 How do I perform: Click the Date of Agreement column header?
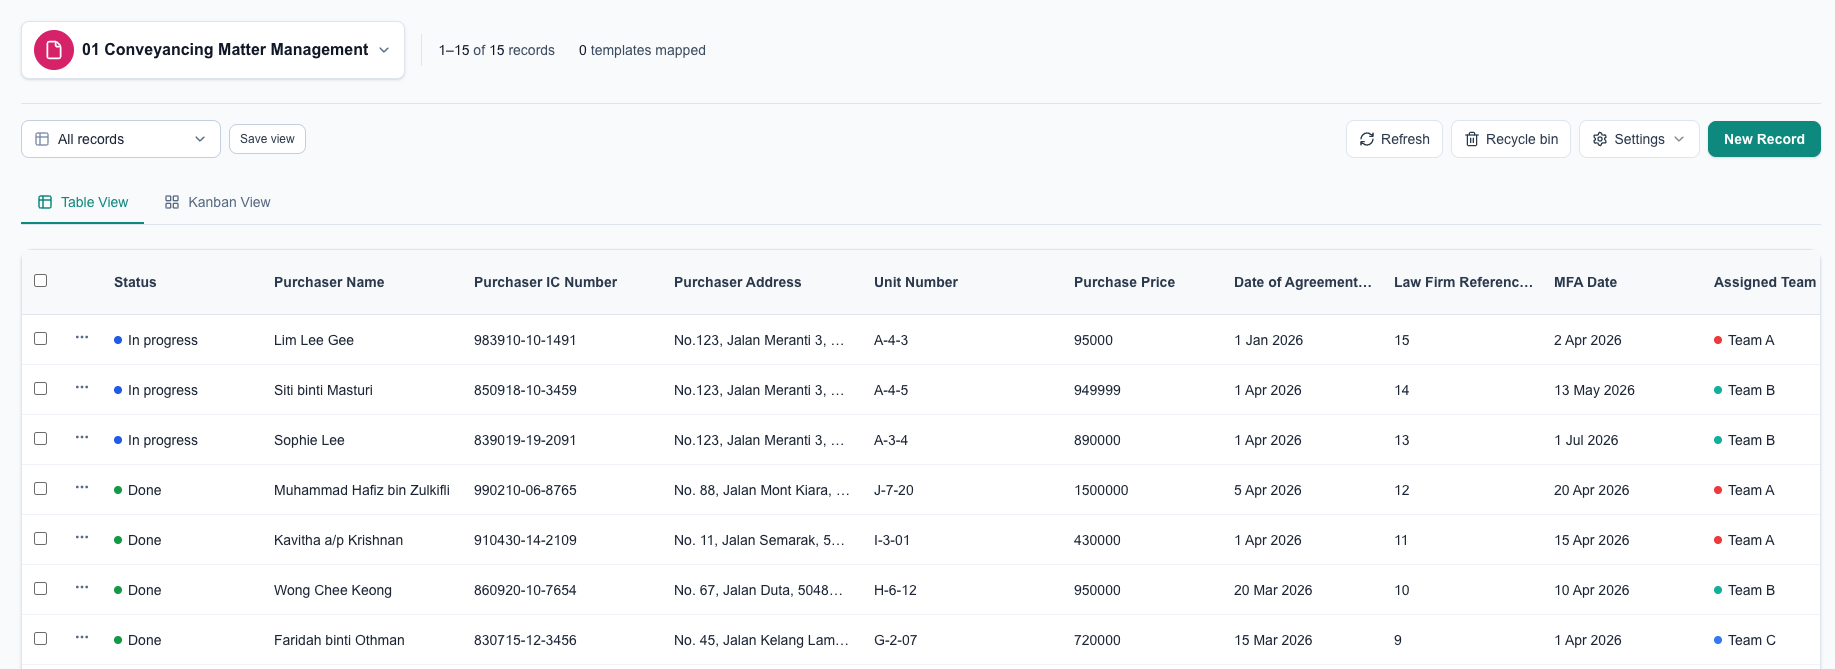coord(1303,282)
